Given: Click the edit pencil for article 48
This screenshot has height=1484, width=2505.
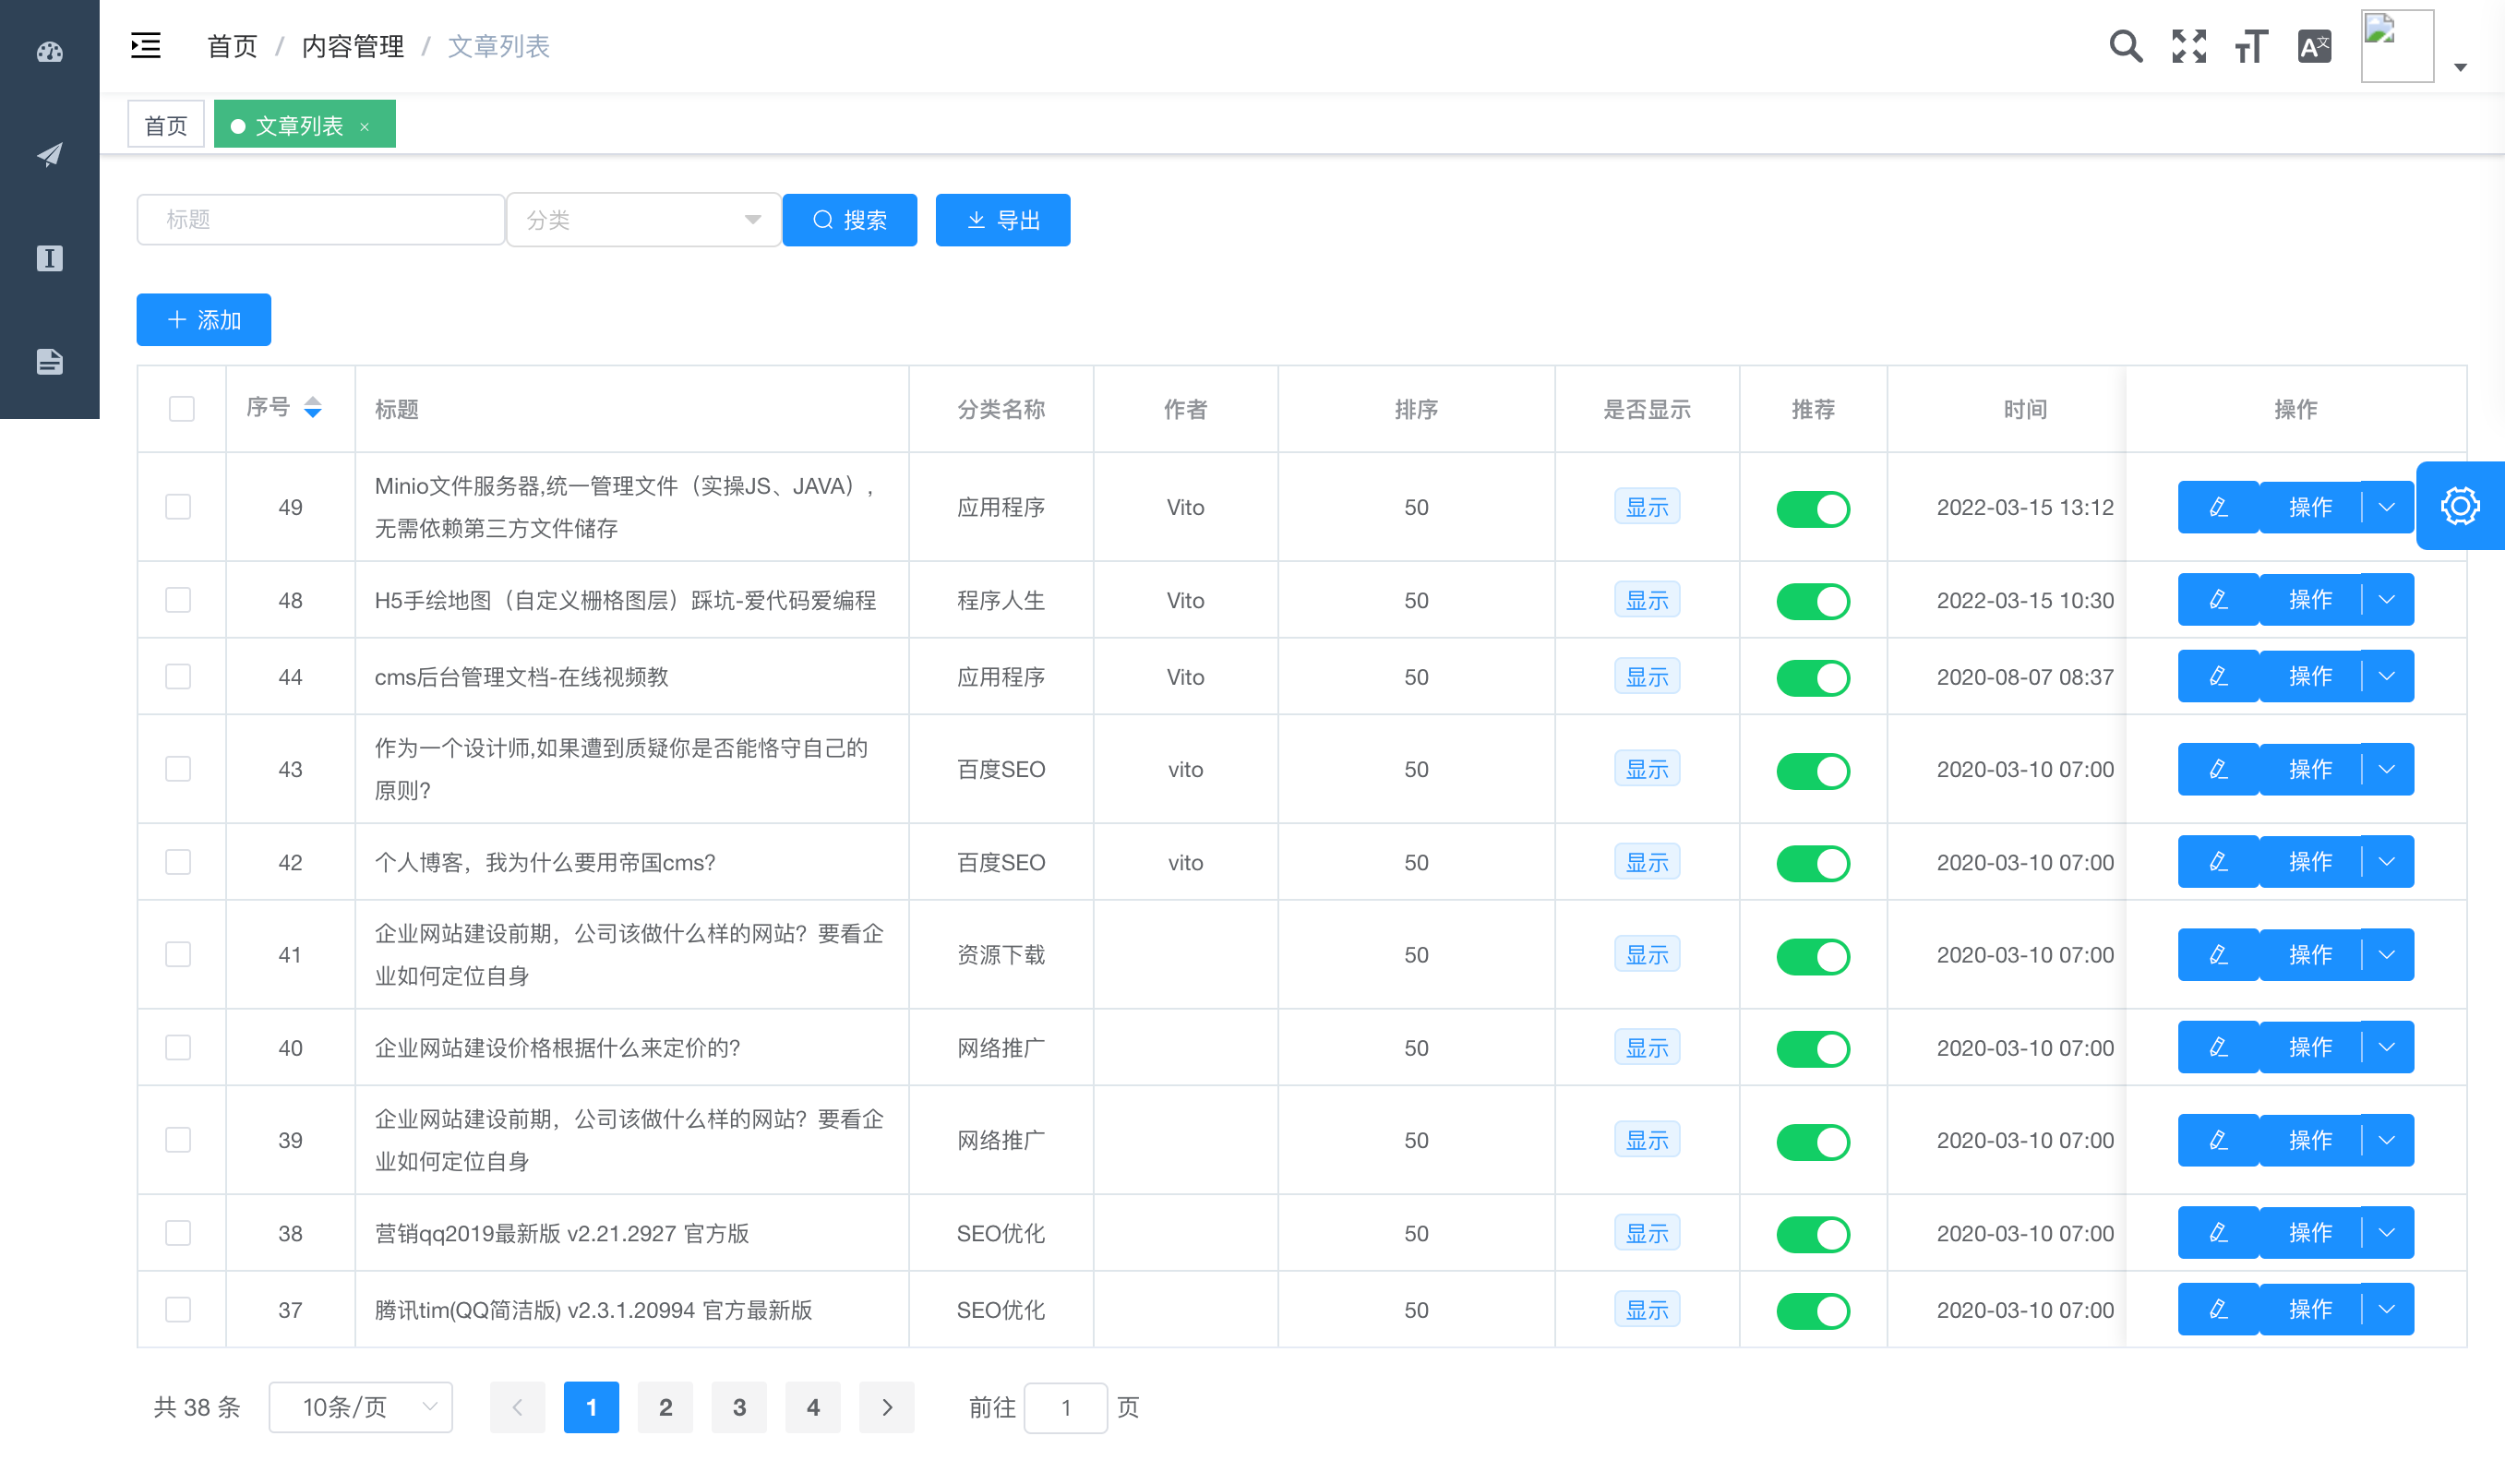Looking at the screenshot, I should (2217, 600).
